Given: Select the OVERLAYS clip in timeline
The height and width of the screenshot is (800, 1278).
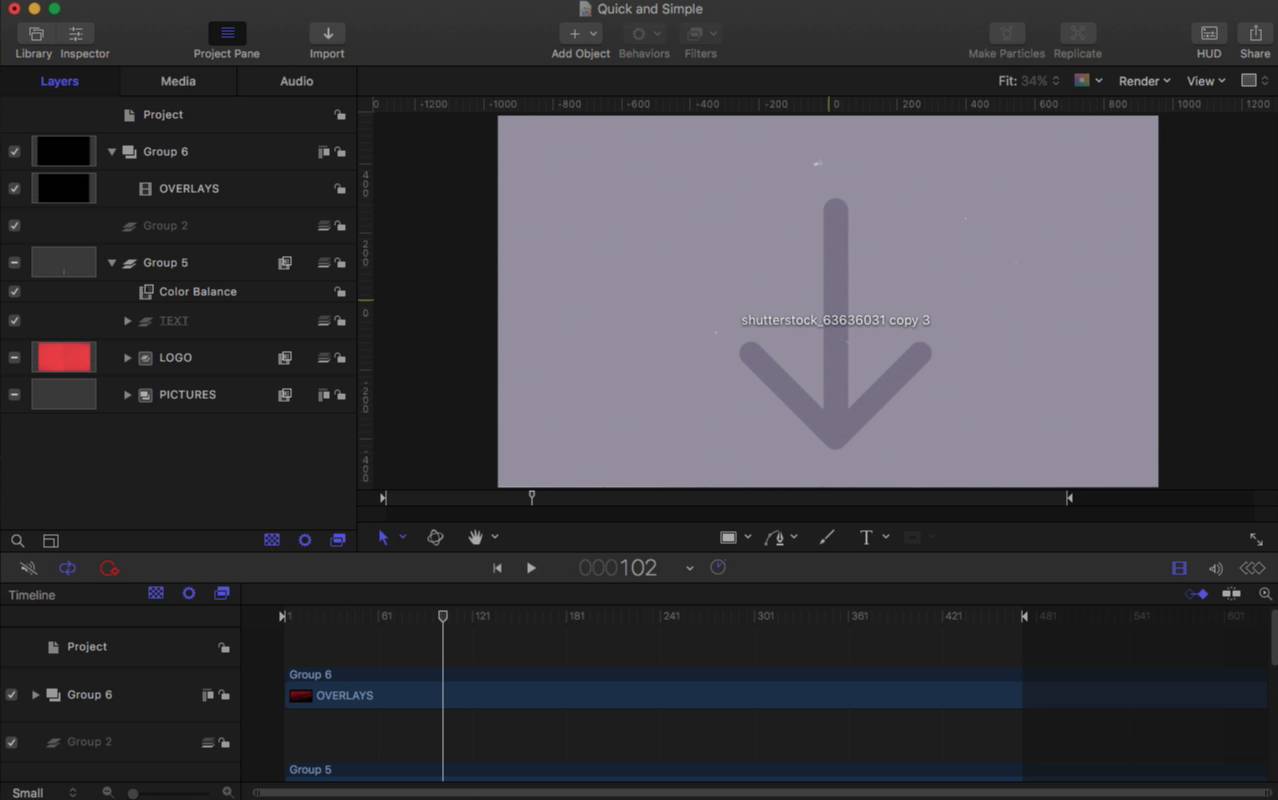Looking at the screenshot, I should click(x=654, y=695).
